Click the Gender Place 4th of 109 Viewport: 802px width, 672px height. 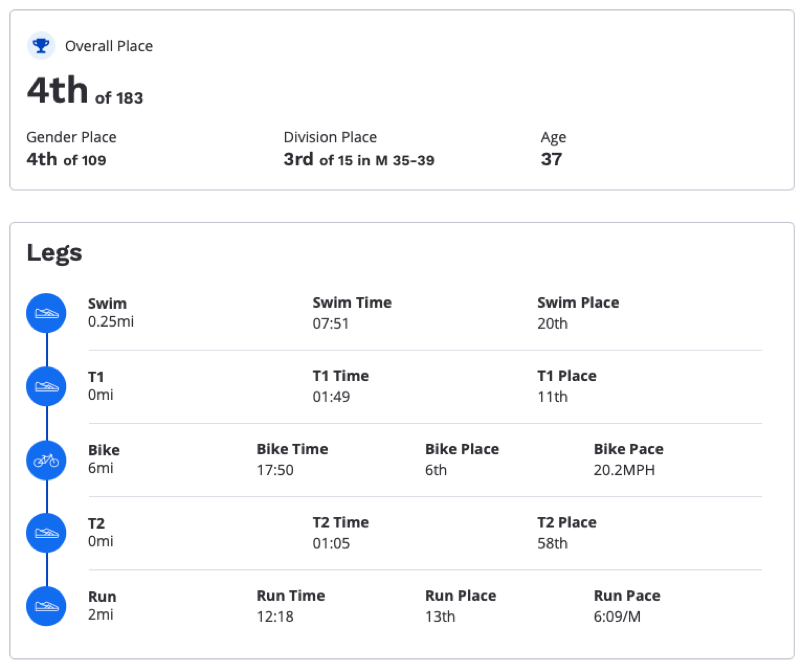[x=66, y=160]
